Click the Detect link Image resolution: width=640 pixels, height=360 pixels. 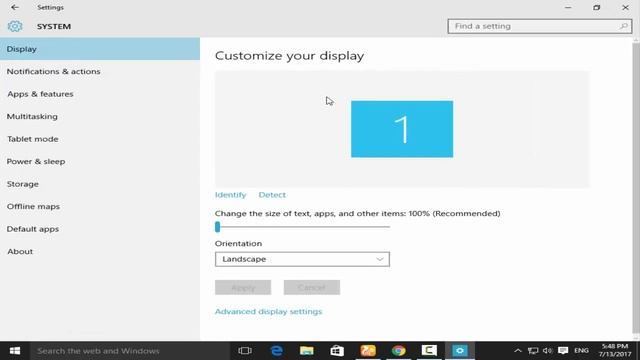coord(272,195)
